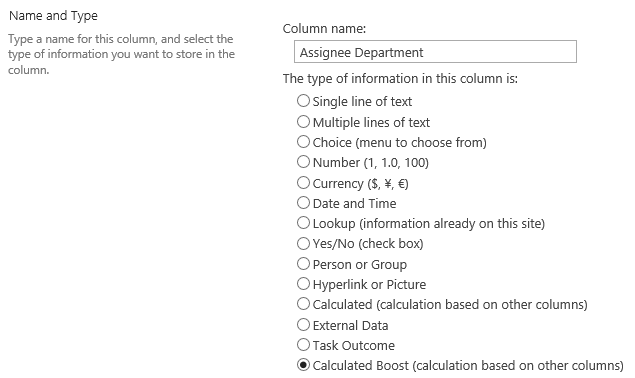This screenshot has height=378, width=635.
Task: Click the Currency option label text
Action: (360, 184)
